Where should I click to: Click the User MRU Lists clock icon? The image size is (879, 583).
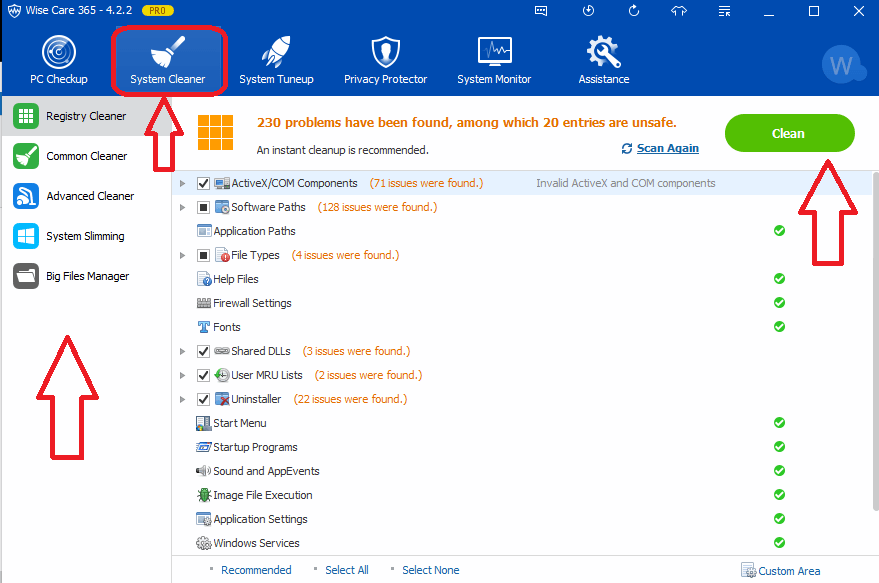(222, 375)
